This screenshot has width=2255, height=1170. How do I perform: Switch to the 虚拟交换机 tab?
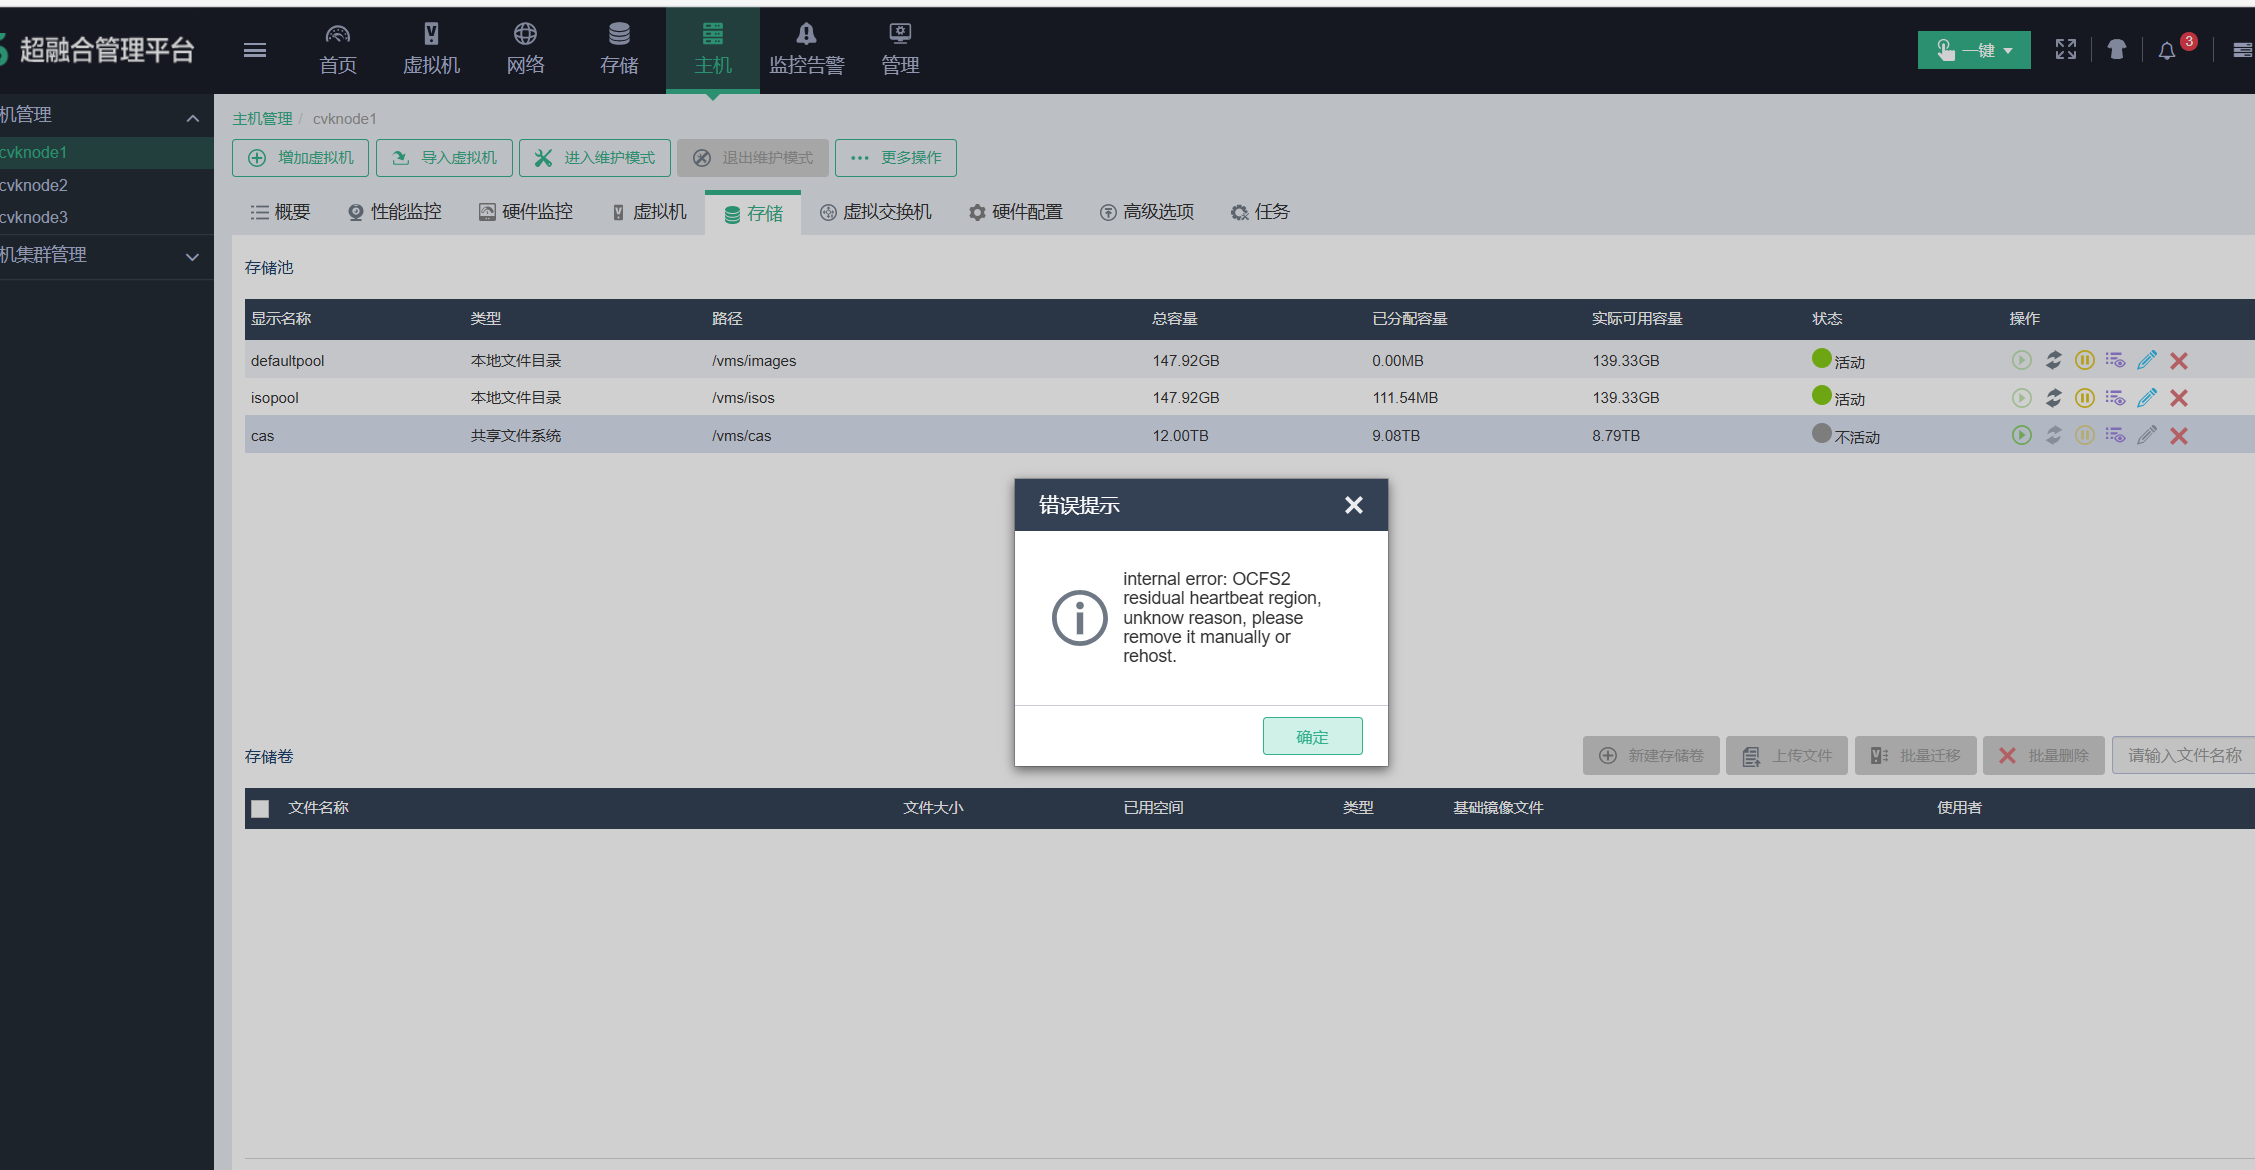(876, 212)
